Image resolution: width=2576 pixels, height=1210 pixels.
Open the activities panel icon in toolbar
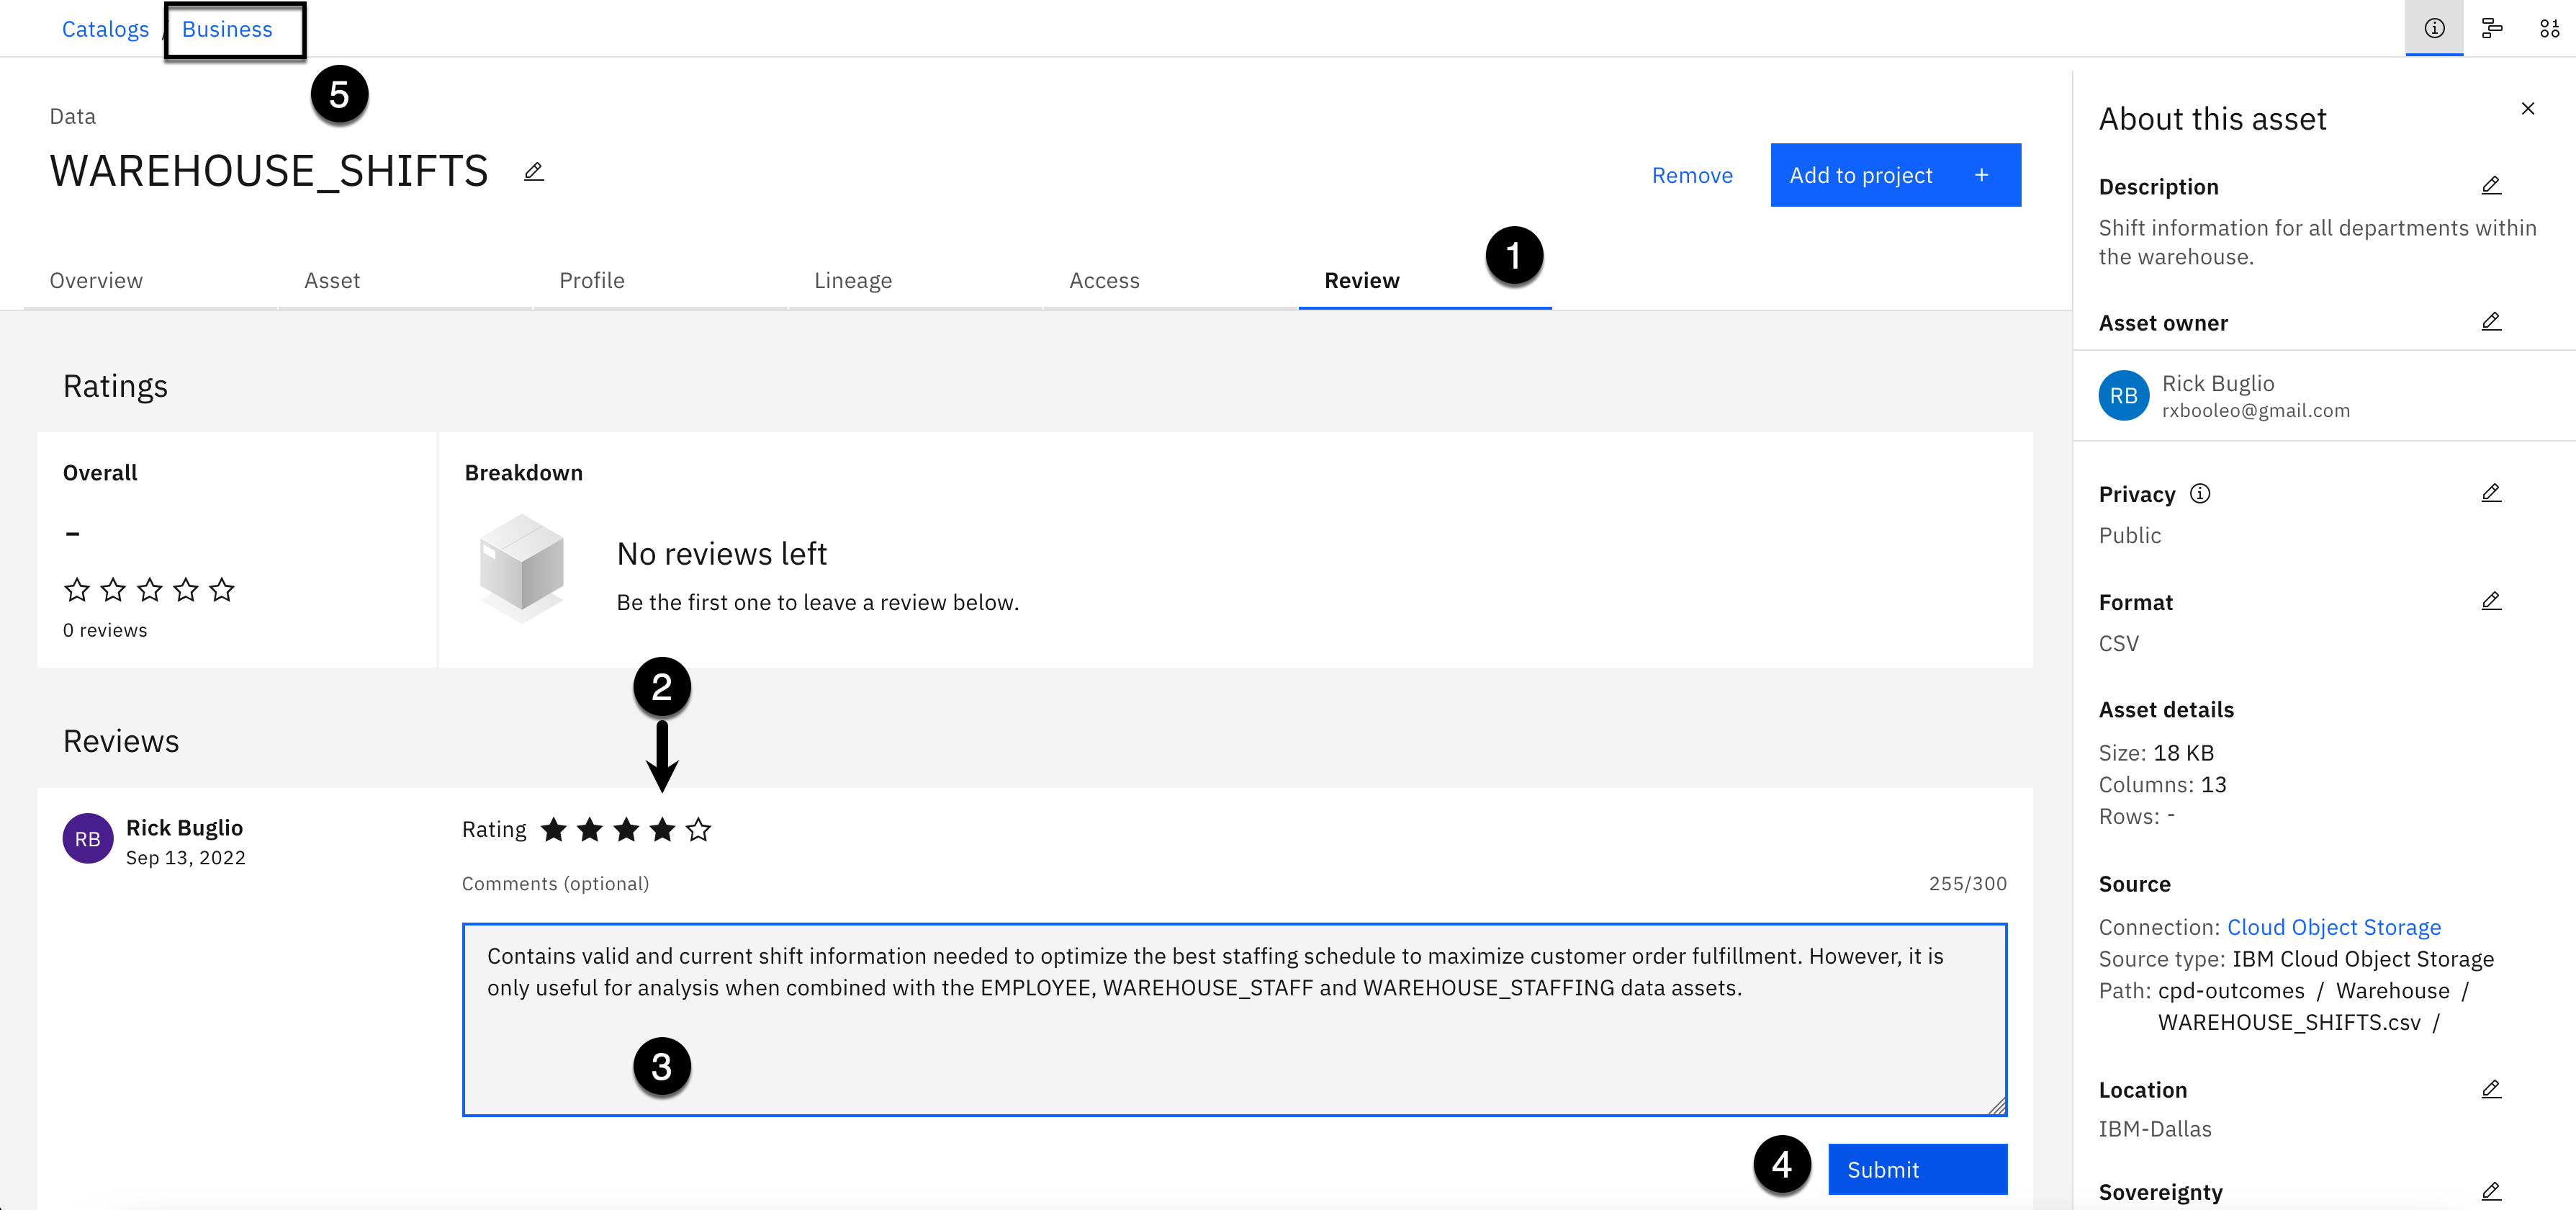click(x=2492, y=28)
